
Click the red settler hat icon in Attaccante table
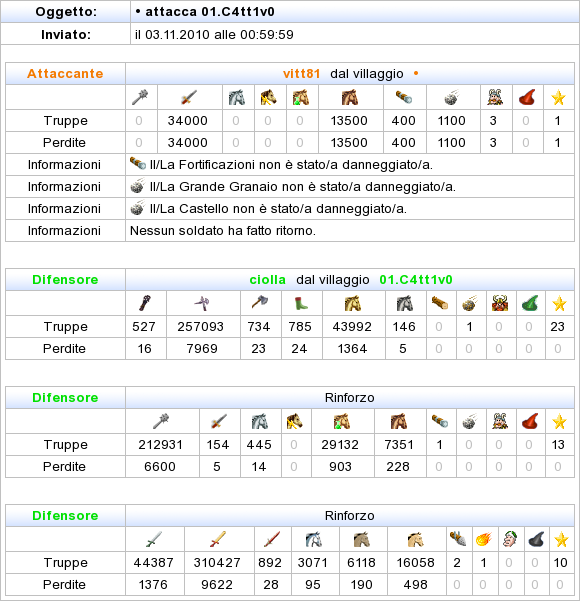point(527,97)
